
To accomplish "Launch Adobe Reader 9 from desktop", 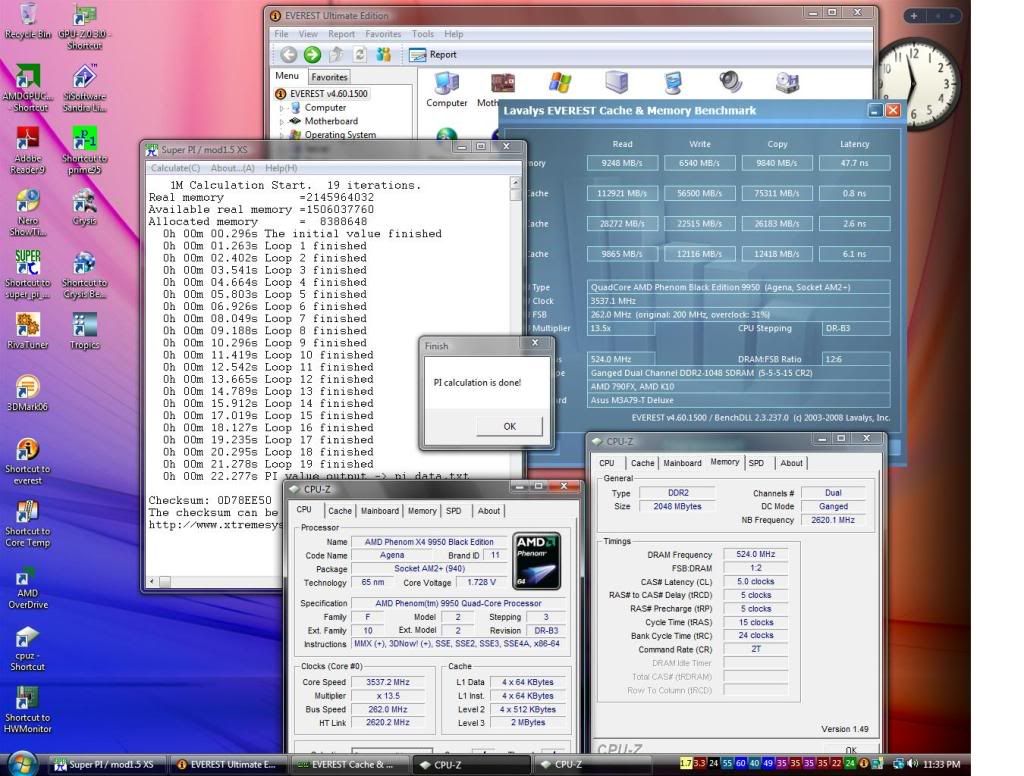I will [27, 150].
